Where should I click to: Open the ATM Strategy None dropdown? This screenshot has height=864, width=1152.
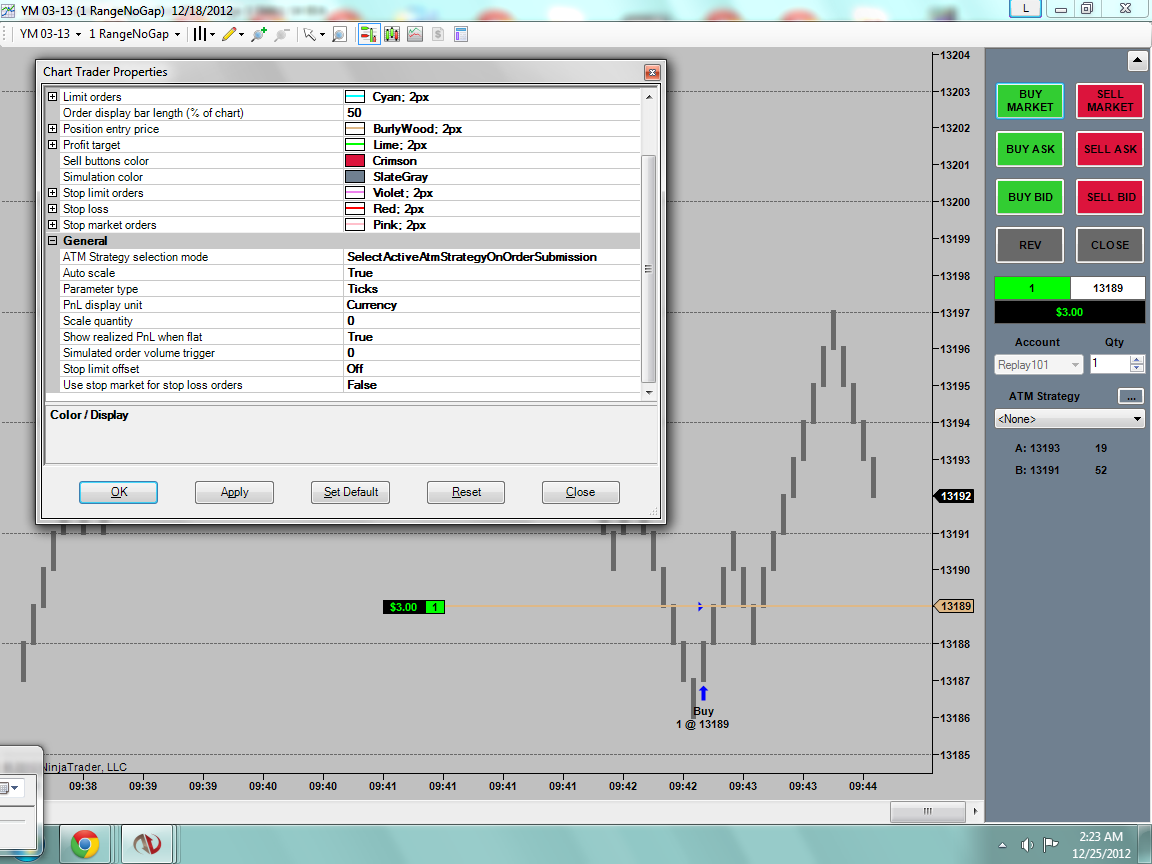tap(1070, 419)
